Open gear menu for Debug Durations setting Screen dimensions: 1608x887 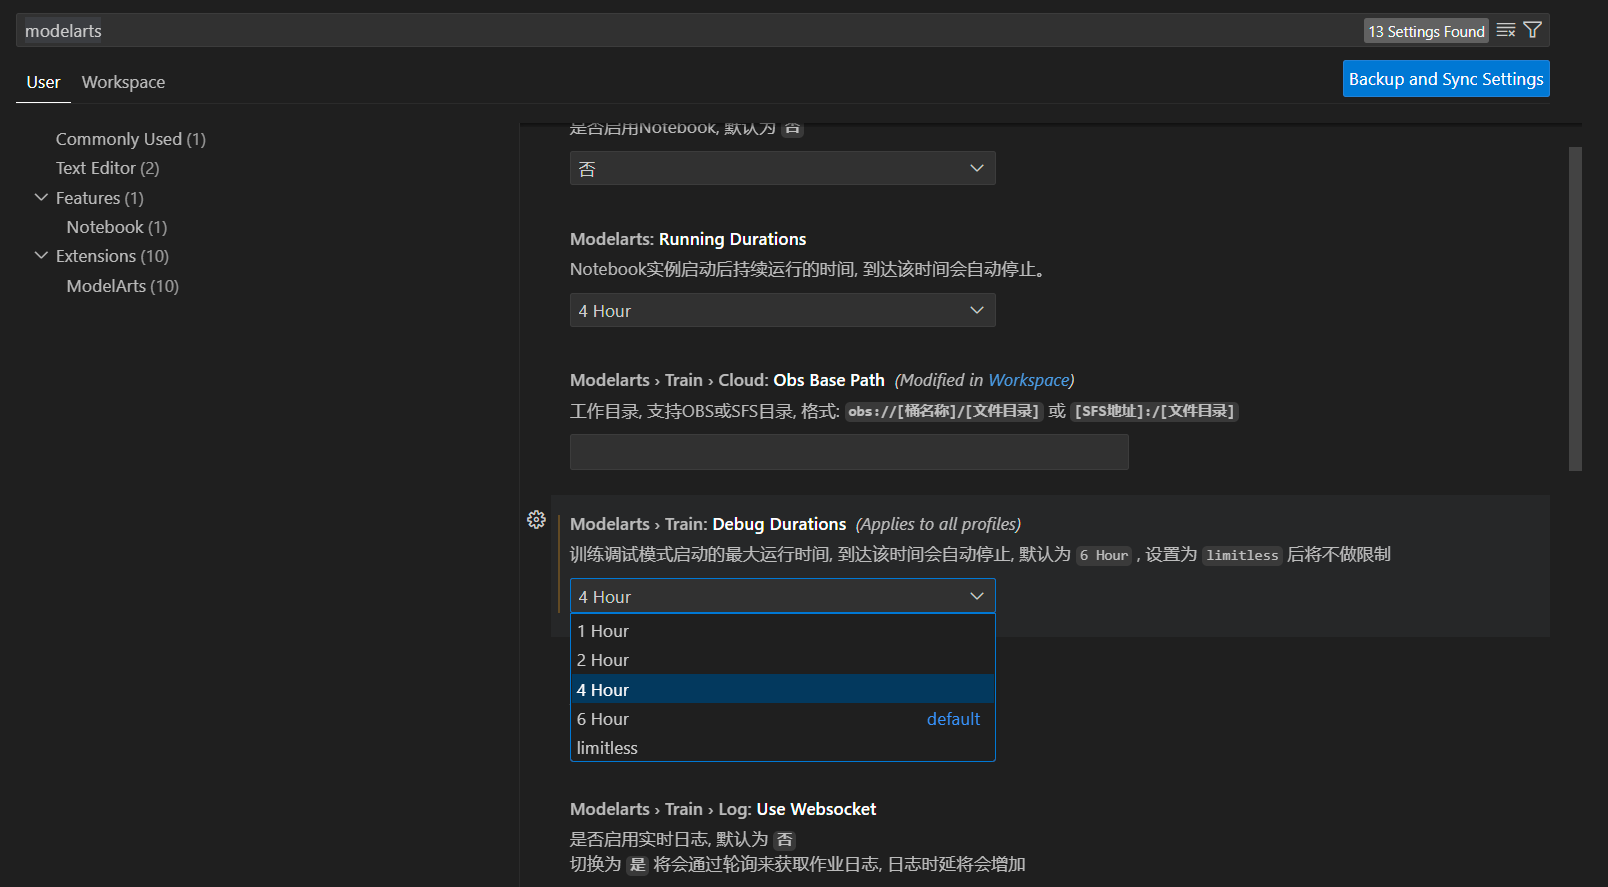click(536, 520)
